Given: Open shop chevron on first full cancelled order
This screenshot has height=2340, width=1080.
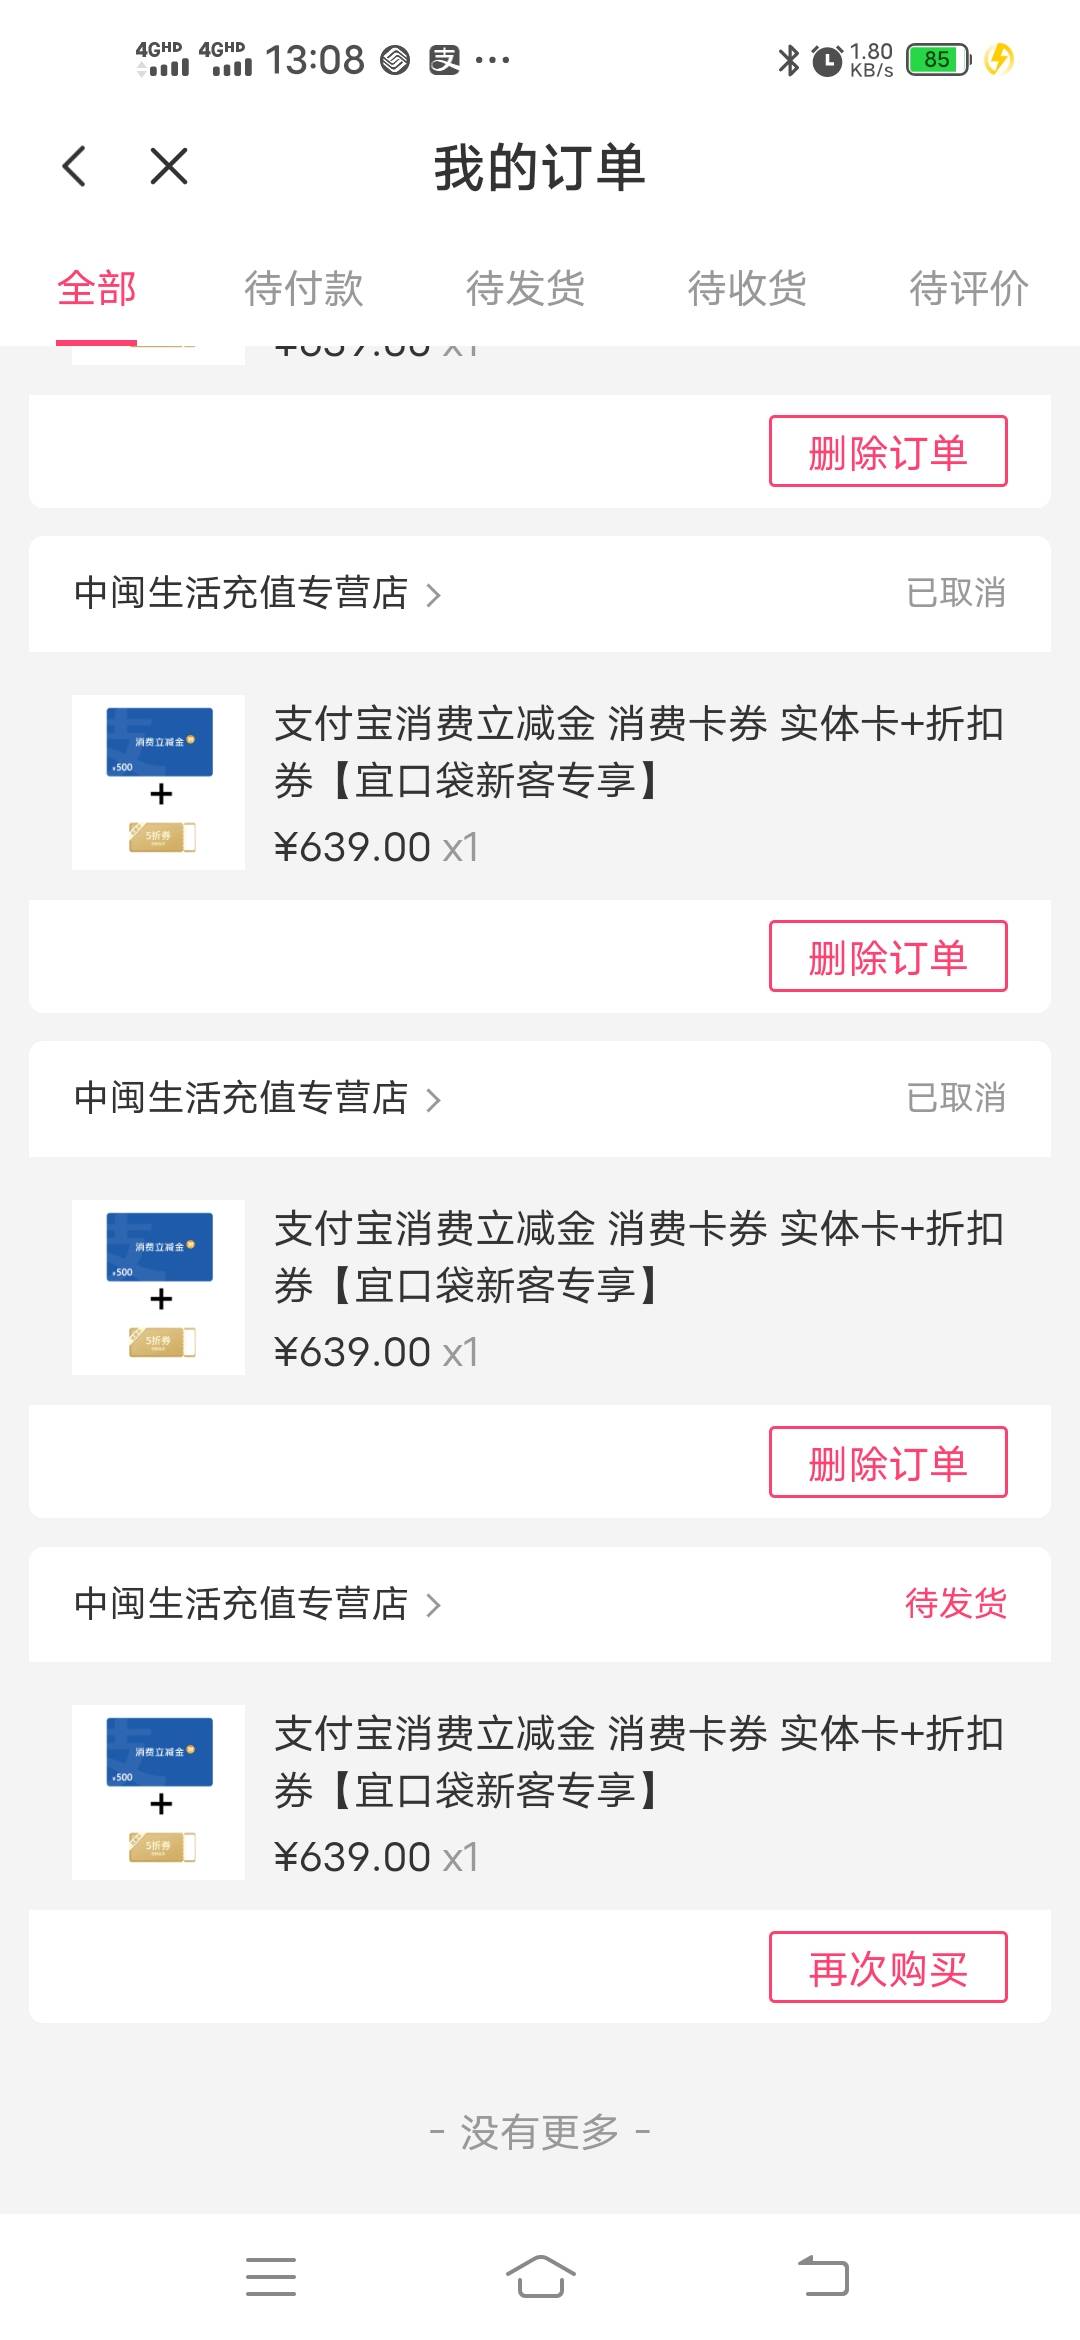Looking at the screenshot, I should pos(433,595).
